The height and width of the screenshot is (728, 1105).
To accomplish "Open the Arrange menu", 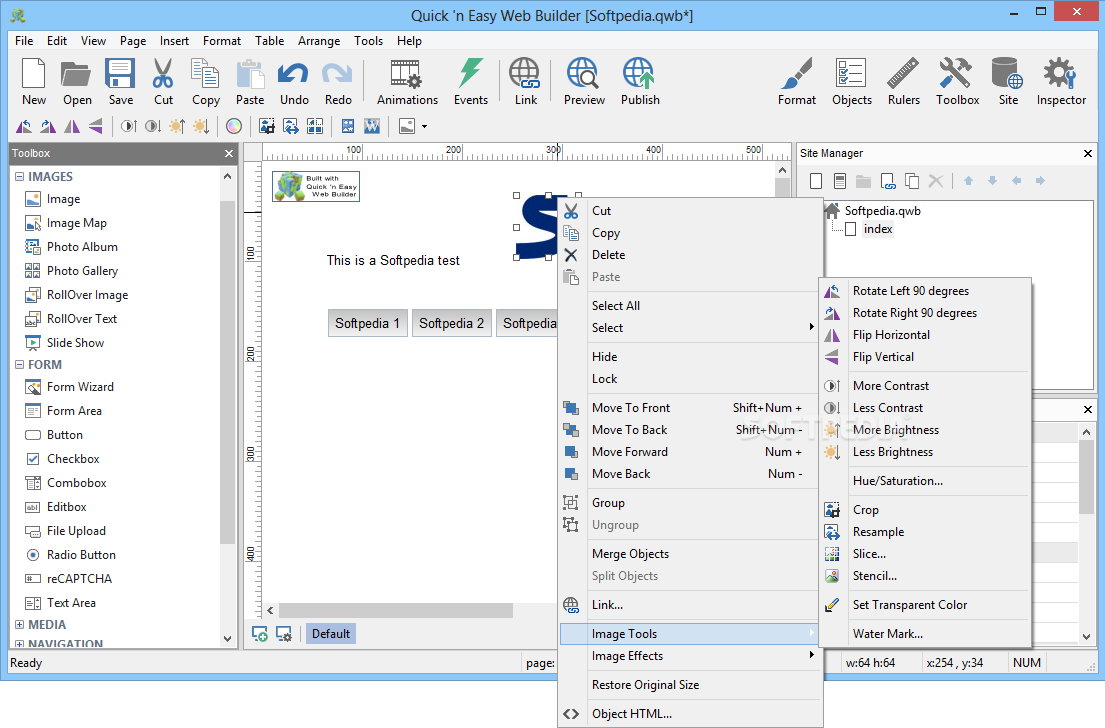I will coord(319,41).
